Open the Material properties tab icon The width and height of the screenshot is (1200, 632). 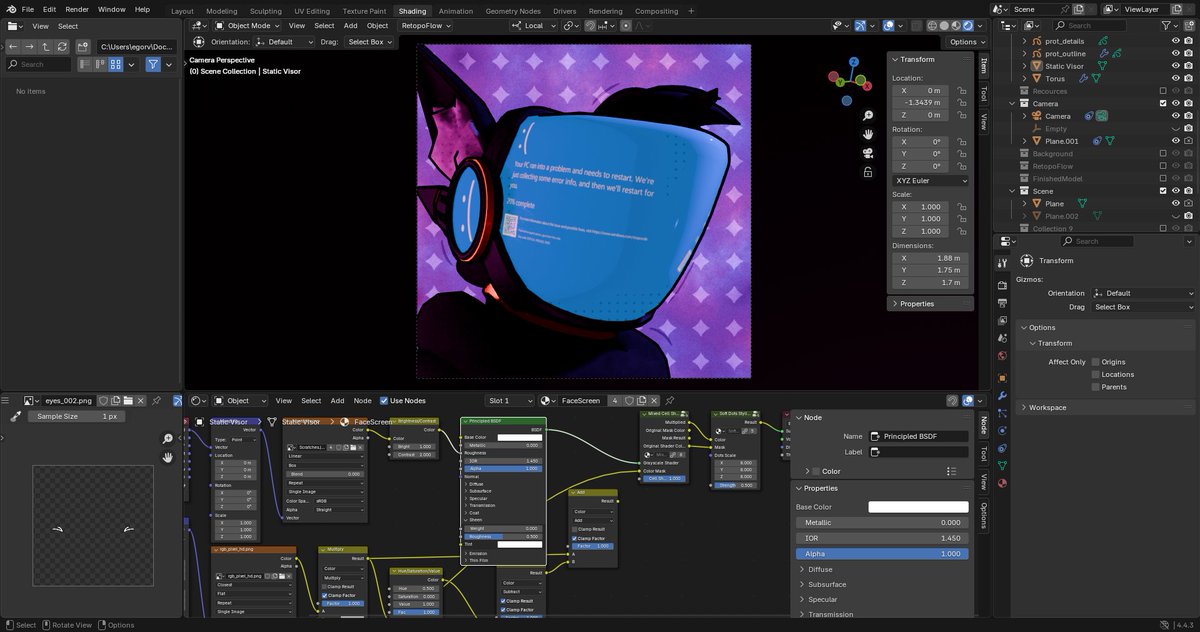(x=1003, y=482)
